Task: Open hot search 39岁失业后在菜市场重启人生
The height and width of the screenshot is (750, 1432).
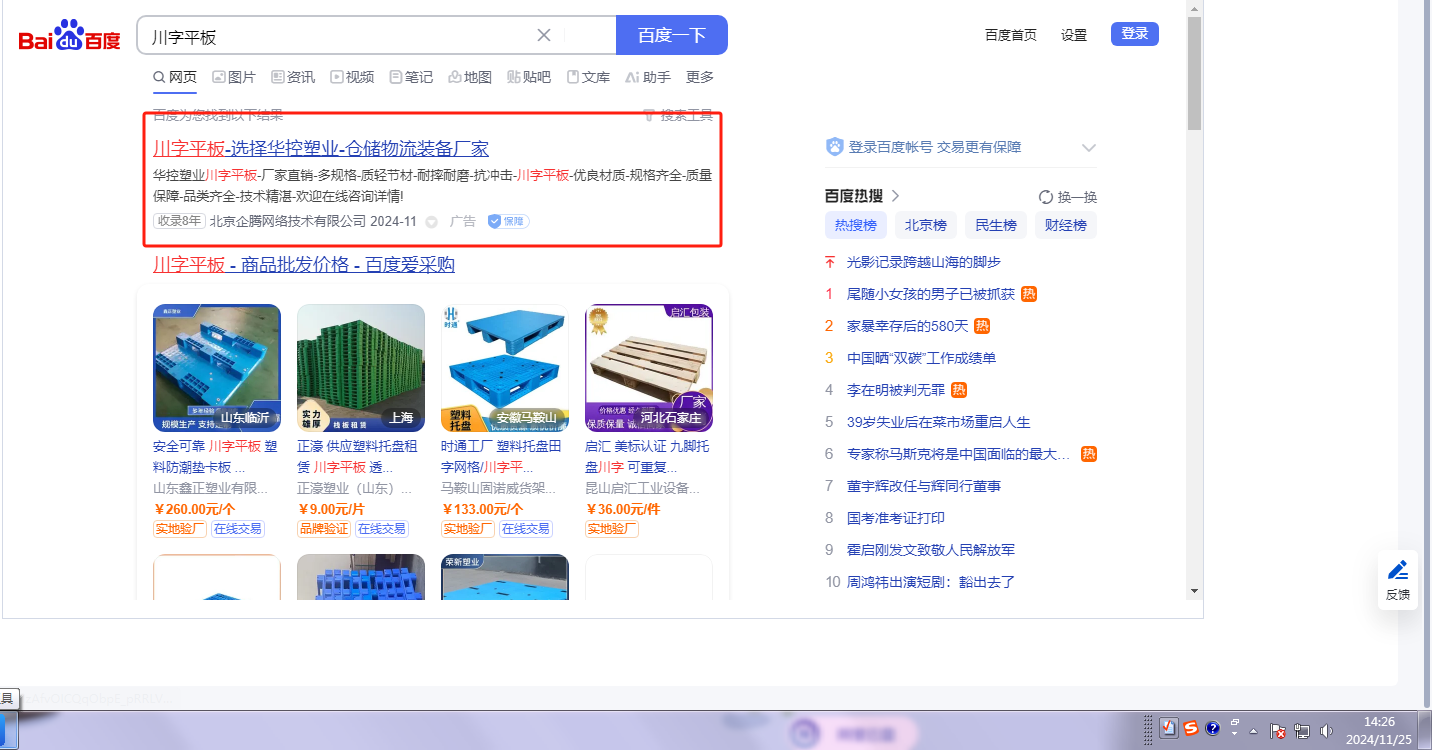Action: 938,422
